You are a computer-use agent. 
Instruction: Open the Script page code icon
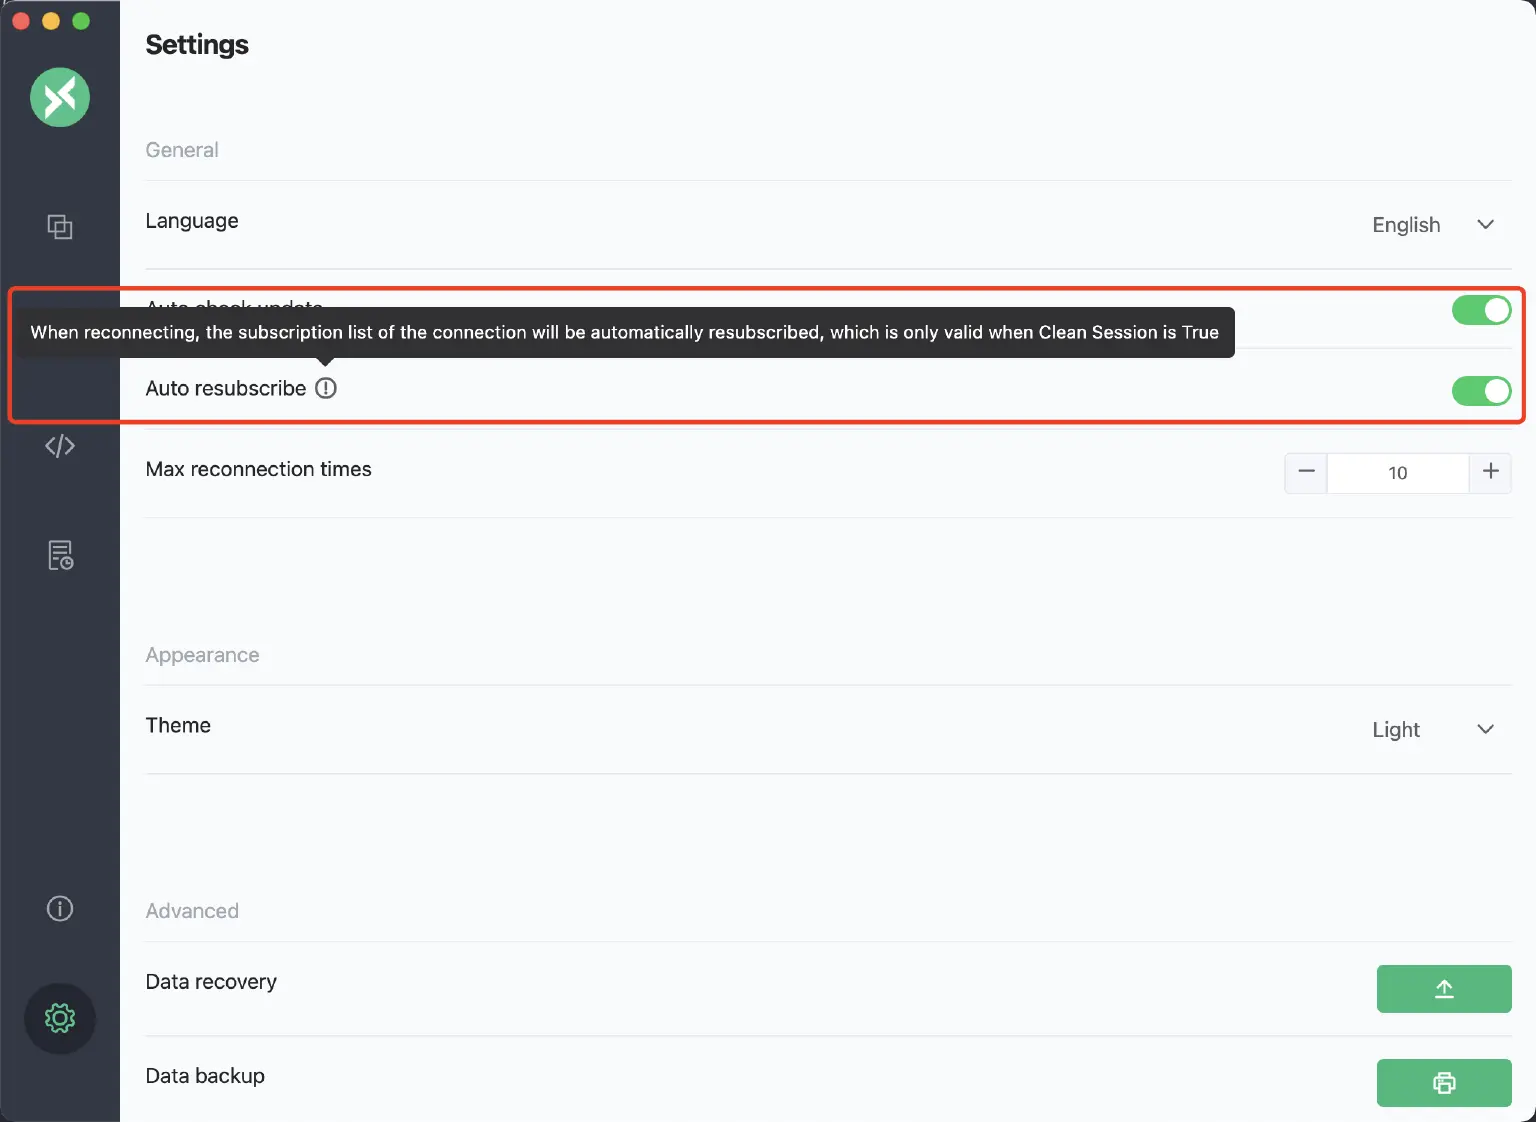click(60, 446)
